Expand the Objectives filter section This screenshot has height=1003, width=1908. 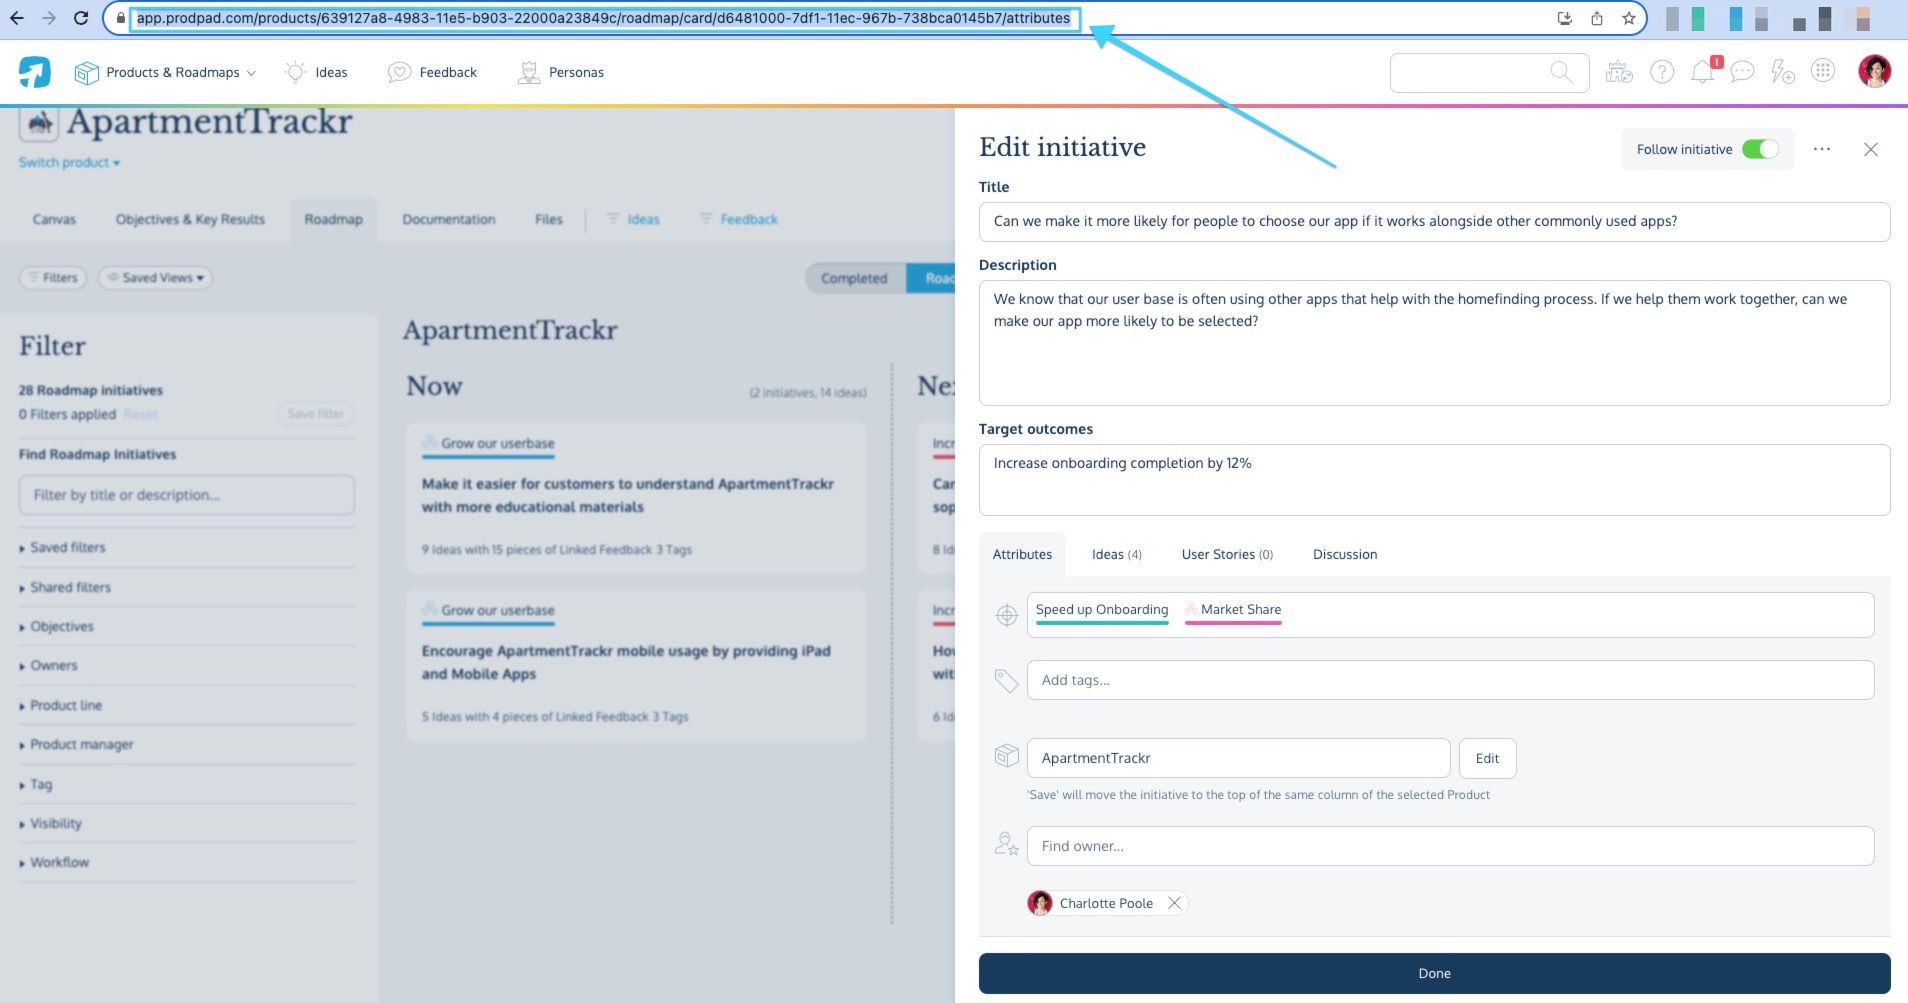61,626
